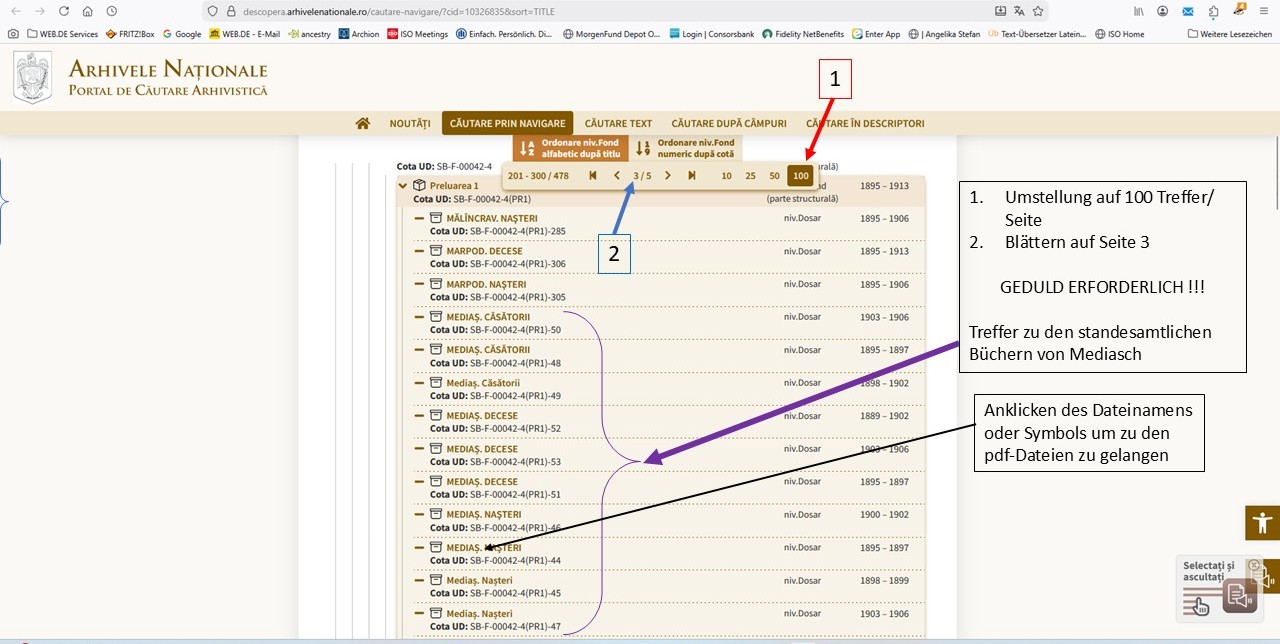The height and width of the screenshot is (644, 1280).
Task: Click the install/download icon in address bar
Action: pos(1001,11)
